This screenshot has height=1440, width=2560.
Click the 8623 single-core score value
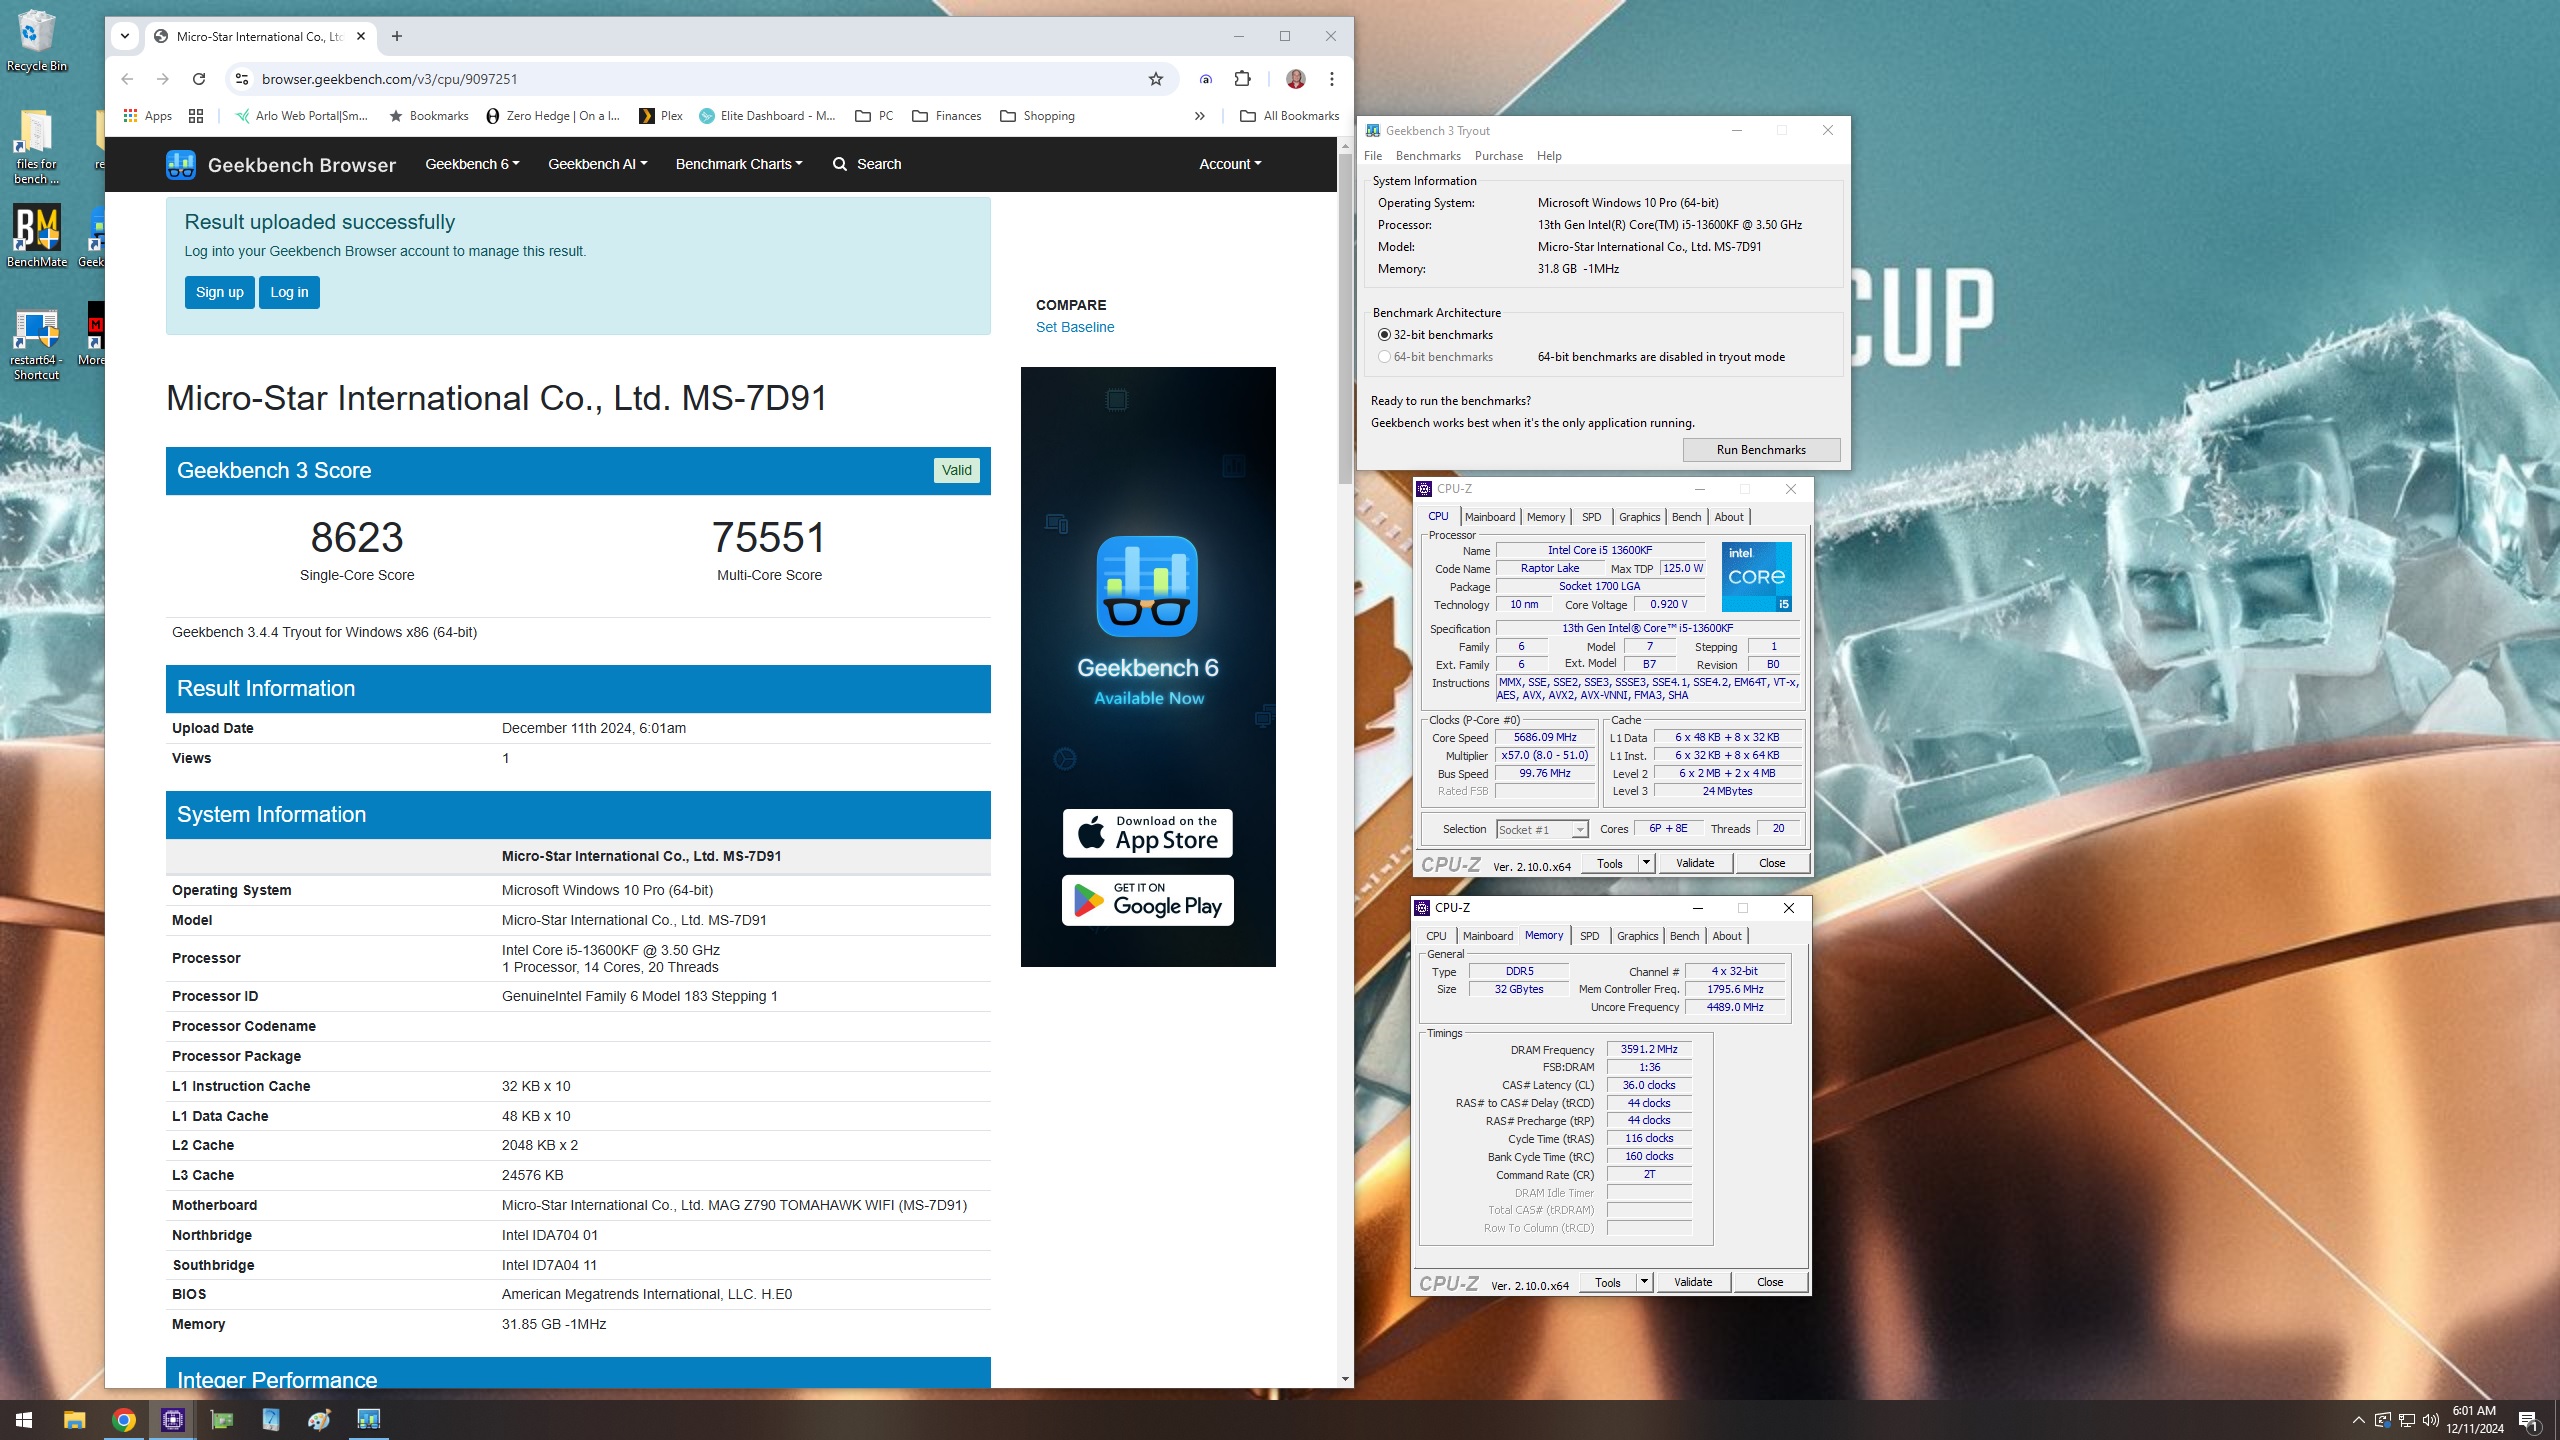coord(357,537)
